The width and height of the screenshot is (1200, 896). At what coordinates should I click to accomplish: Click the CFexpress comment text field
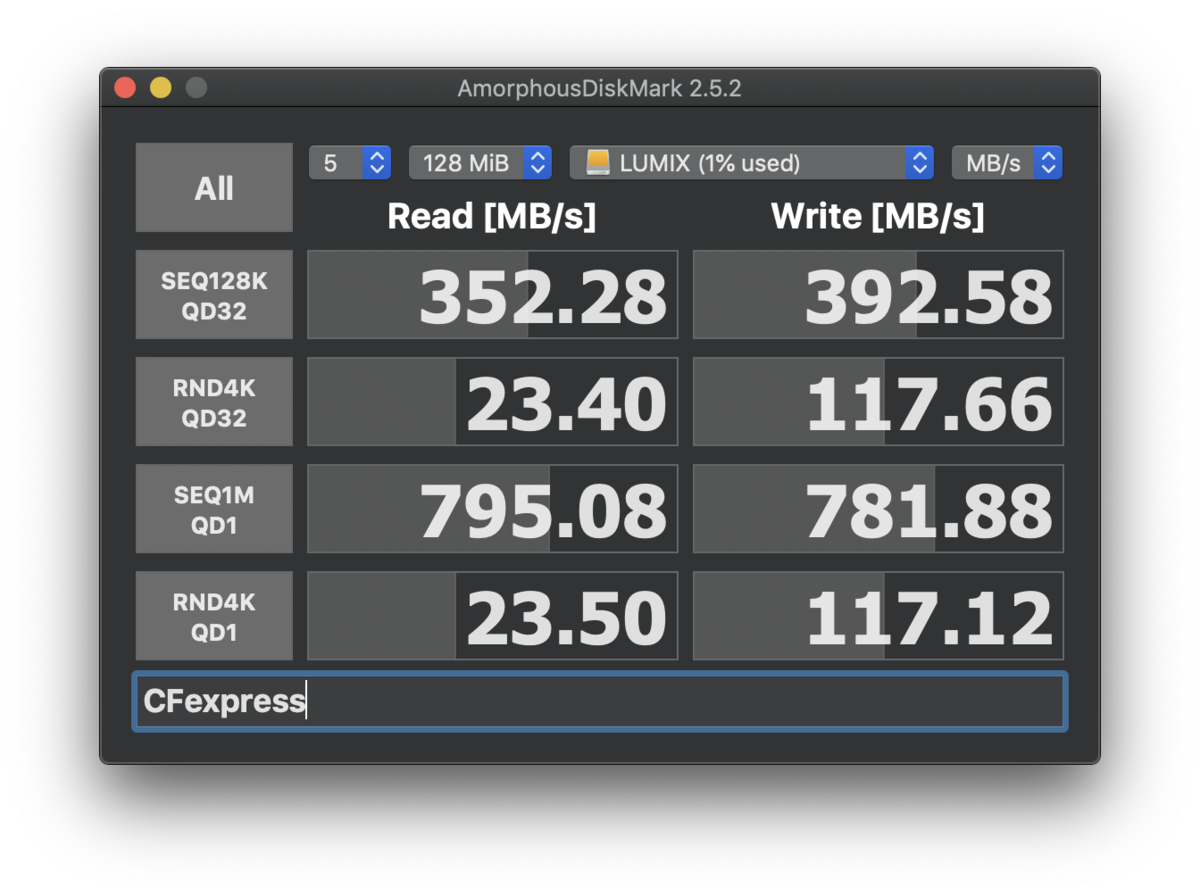pyautogui.click(x=600, y=701)
